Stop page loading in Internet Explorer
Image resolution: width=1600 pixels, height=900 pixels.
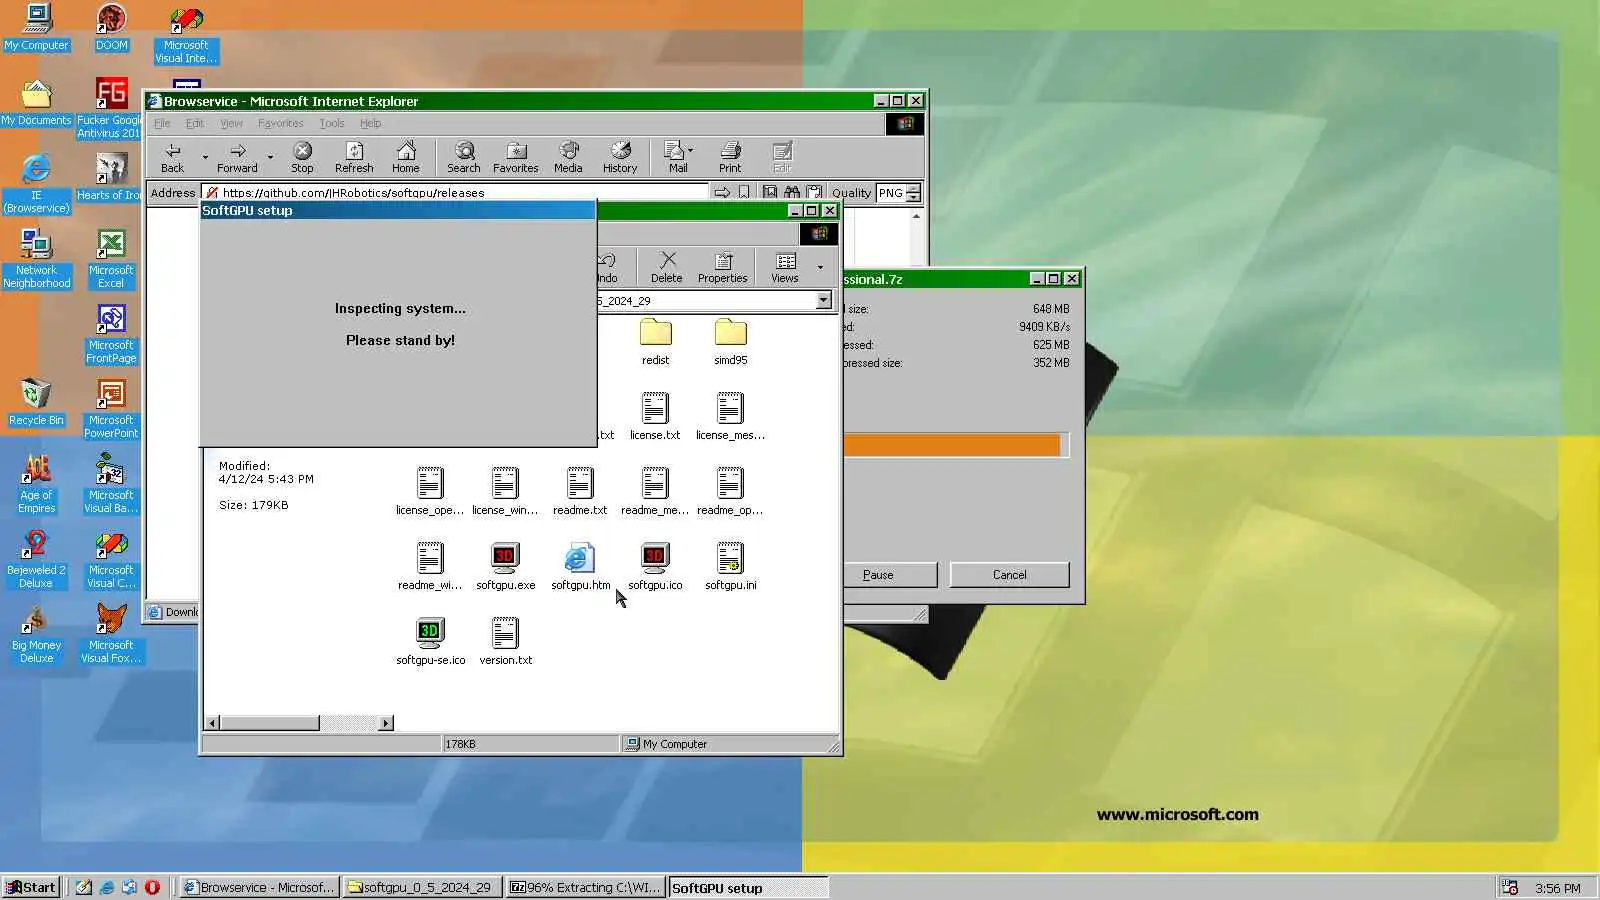pyautogui.click(x=302, y=157)
